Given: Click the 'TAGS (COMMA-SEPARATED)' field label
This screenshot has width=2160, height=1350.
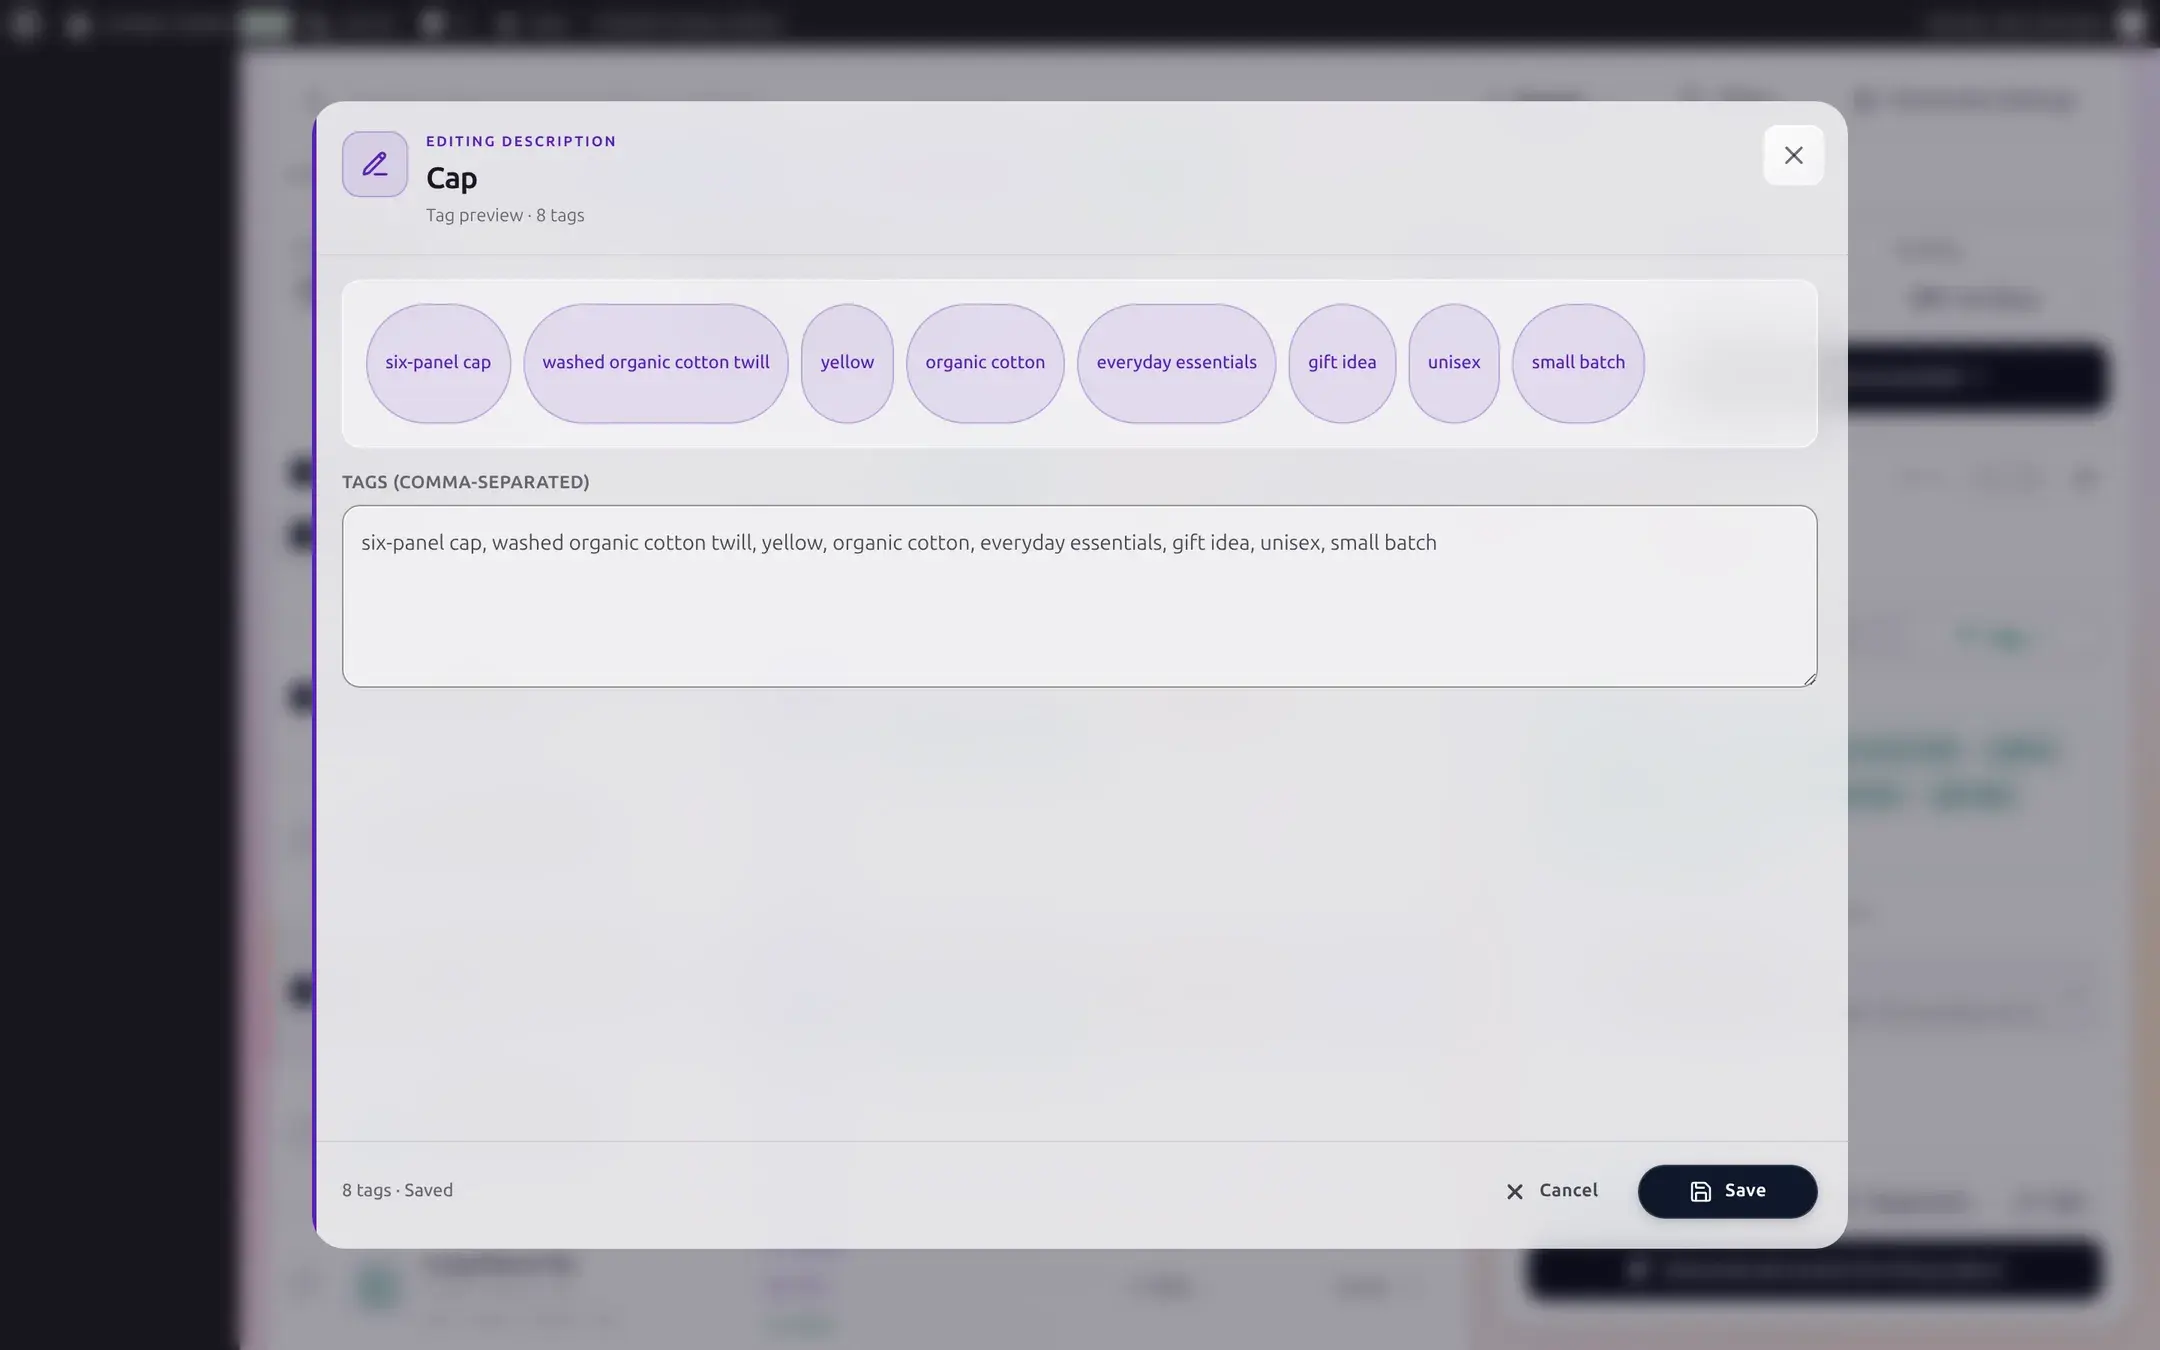Looking at the screenshot, I should point(466,482).
